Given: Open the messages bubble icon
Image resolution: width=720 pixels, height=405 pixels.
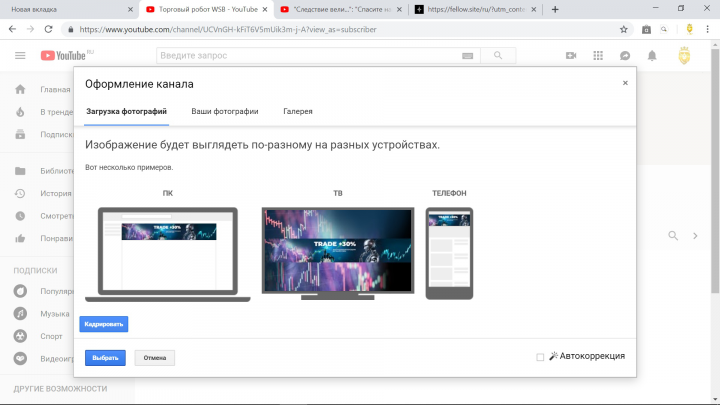Looking at the screenshot, I should point(625,56).
